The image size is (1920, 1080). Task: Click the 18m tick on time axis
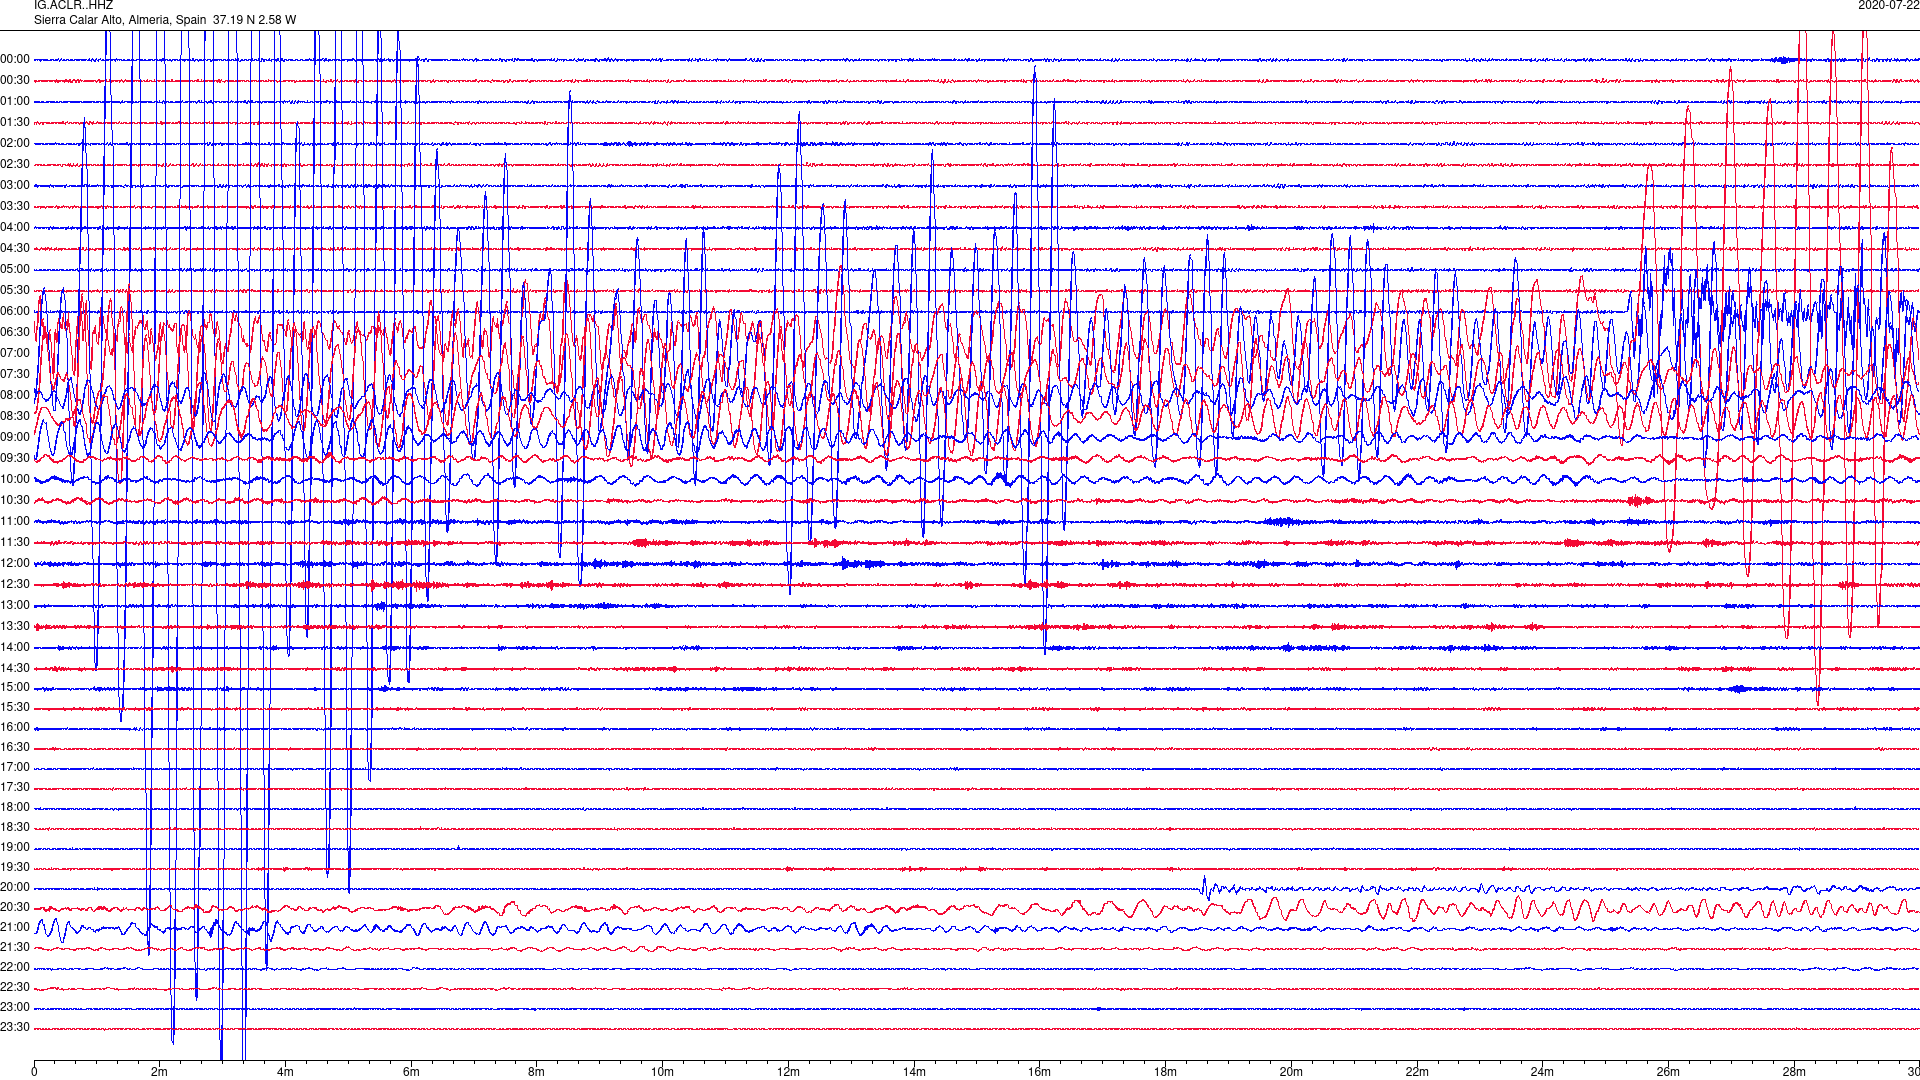coord(1165,1072)
